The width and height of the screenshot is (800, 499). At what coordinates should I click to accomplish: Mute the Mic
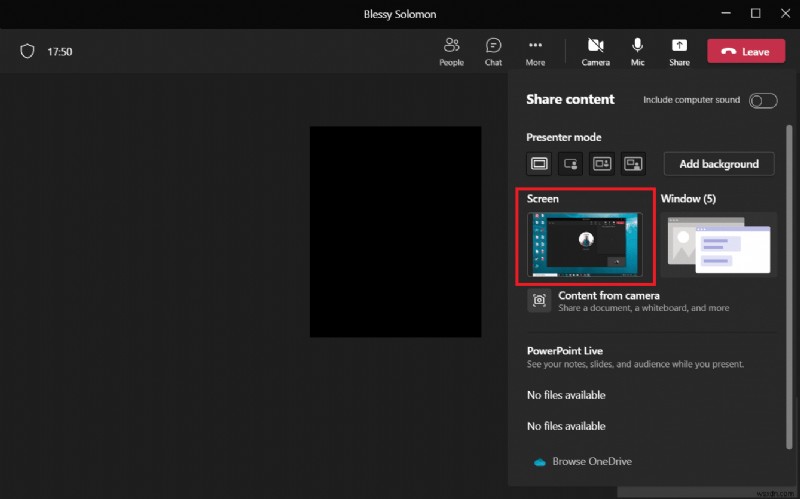click(x=637, y=51)
